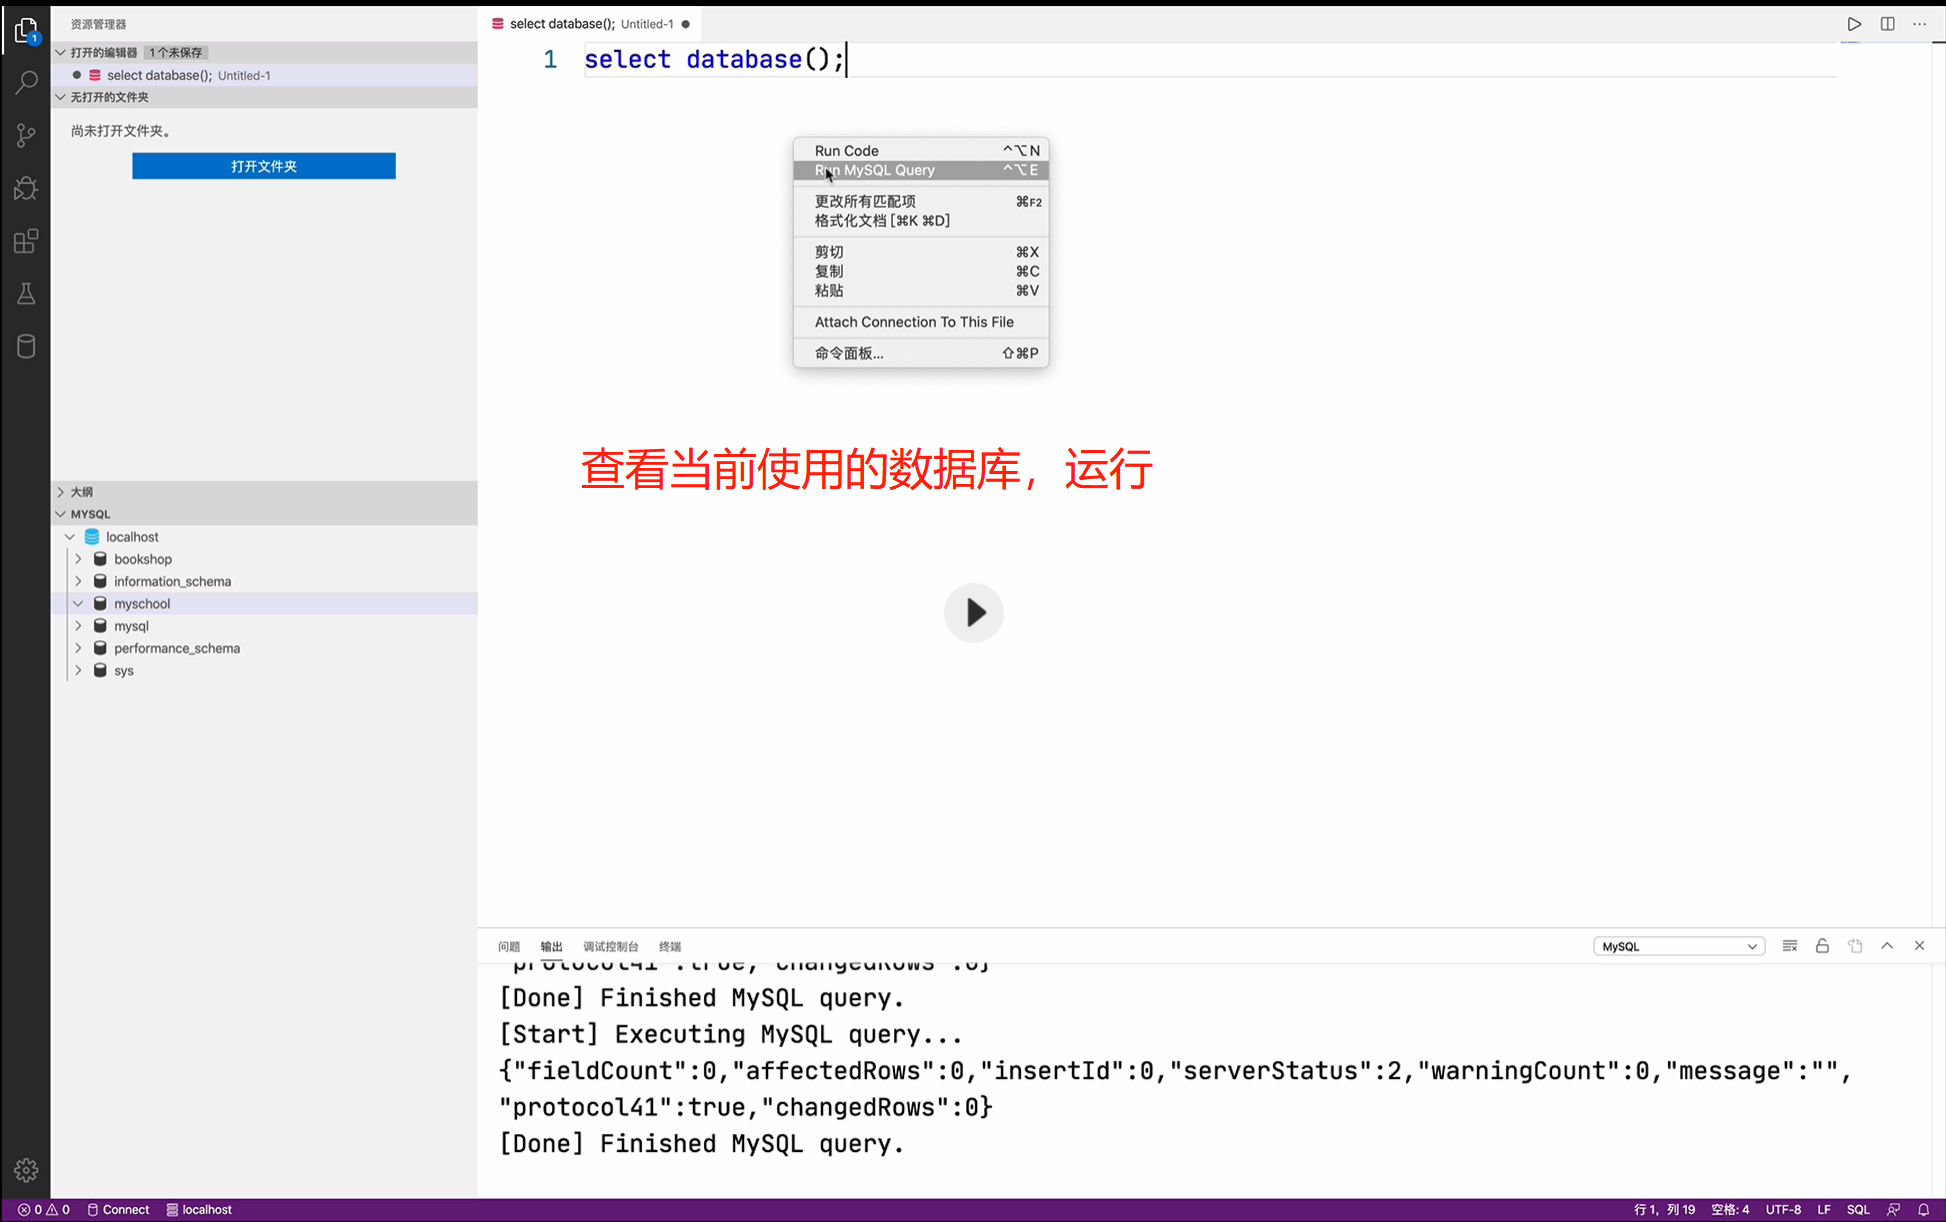This screenshot has width=1946, height=1222.
Task: Click Connect in the status bar
Action: (x=118, y=1210)
